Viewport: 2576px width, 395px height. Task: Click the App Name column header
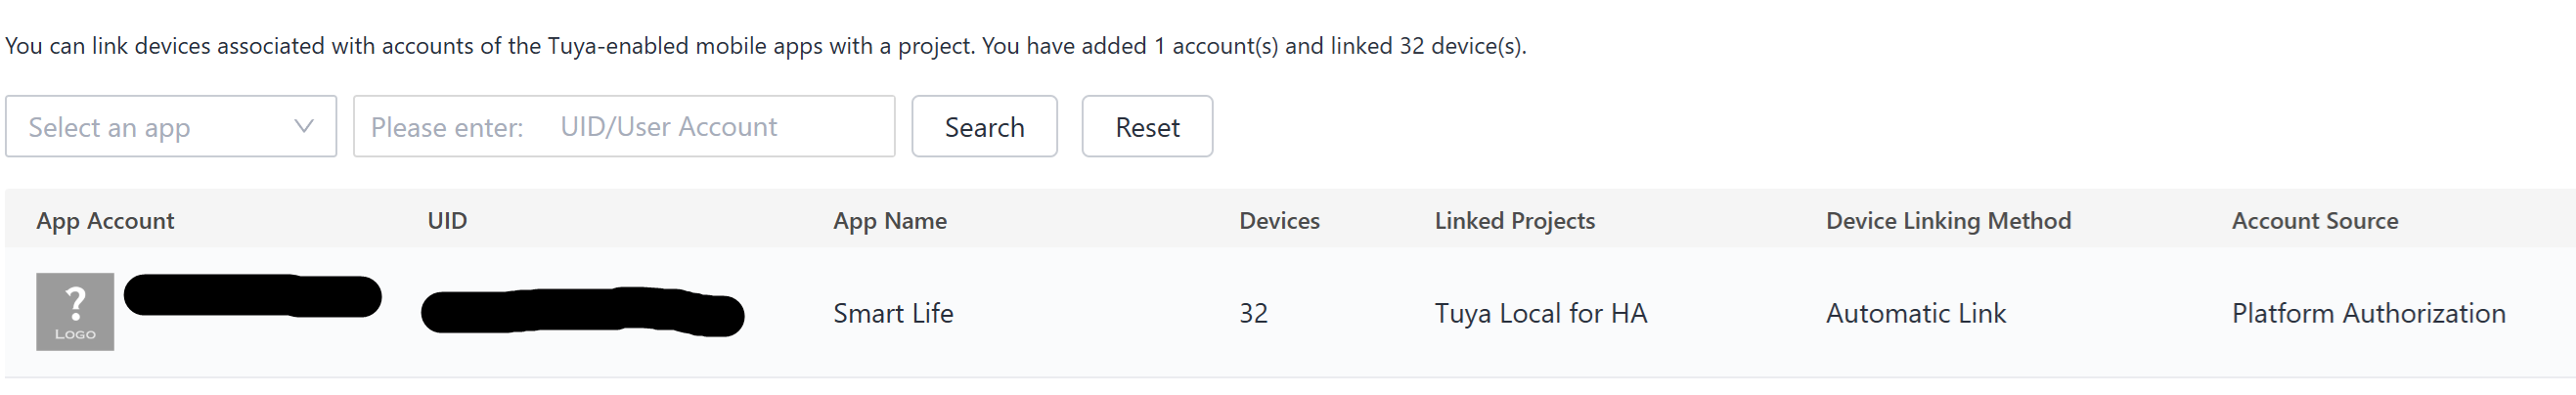[890, 220]
